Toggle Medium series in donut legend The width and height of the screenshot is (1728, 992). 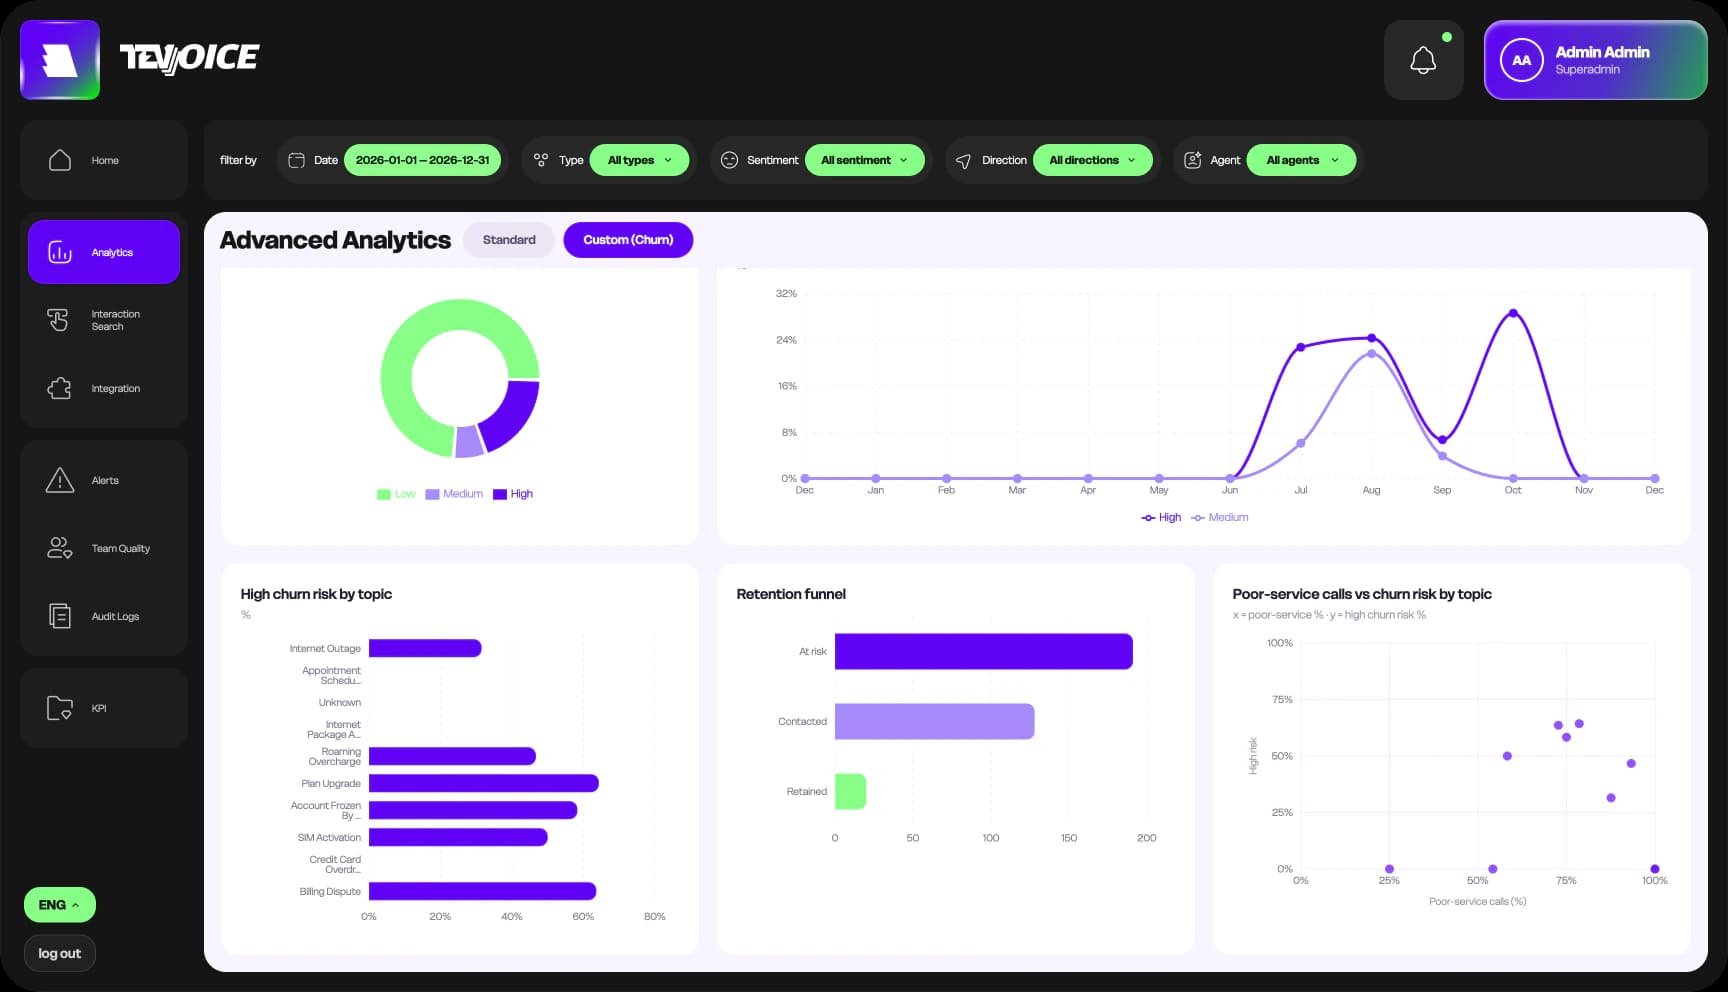pos(454,494)
